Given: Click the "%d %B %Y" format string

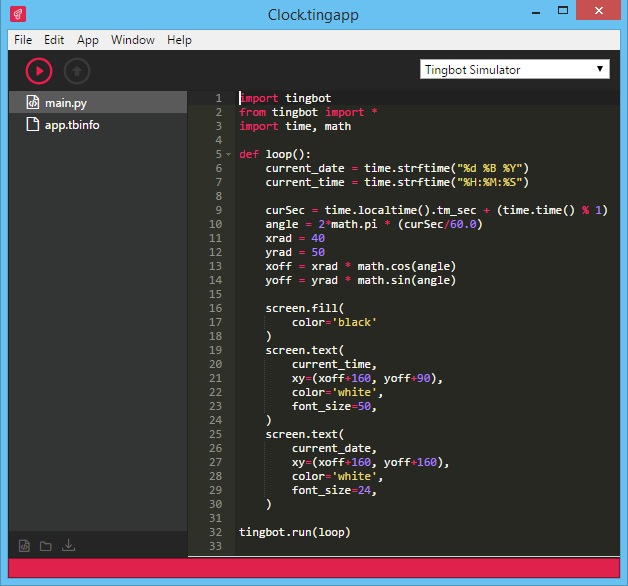Looking at the screenshot, I should click(489, 168).
